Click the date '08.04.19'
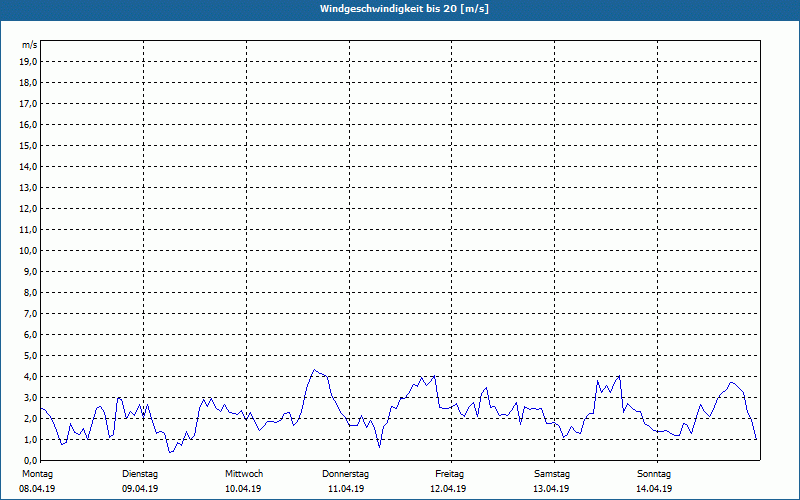 coord(37,489)
